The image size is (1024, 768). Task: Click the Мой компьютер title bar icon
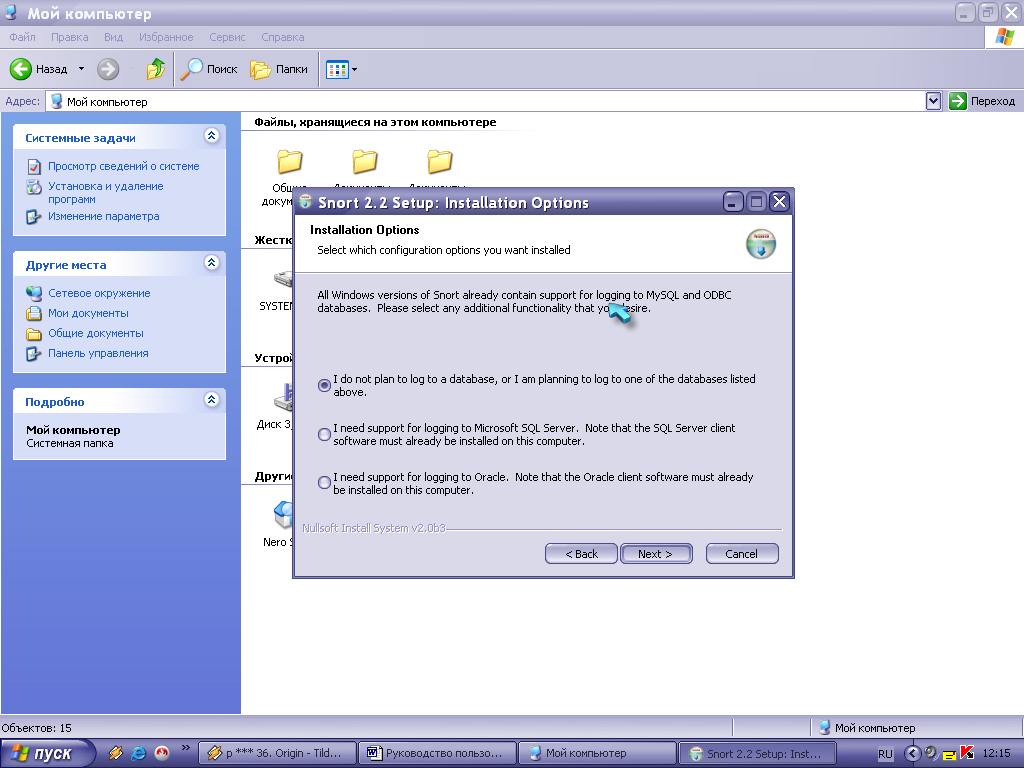(11, 12)
